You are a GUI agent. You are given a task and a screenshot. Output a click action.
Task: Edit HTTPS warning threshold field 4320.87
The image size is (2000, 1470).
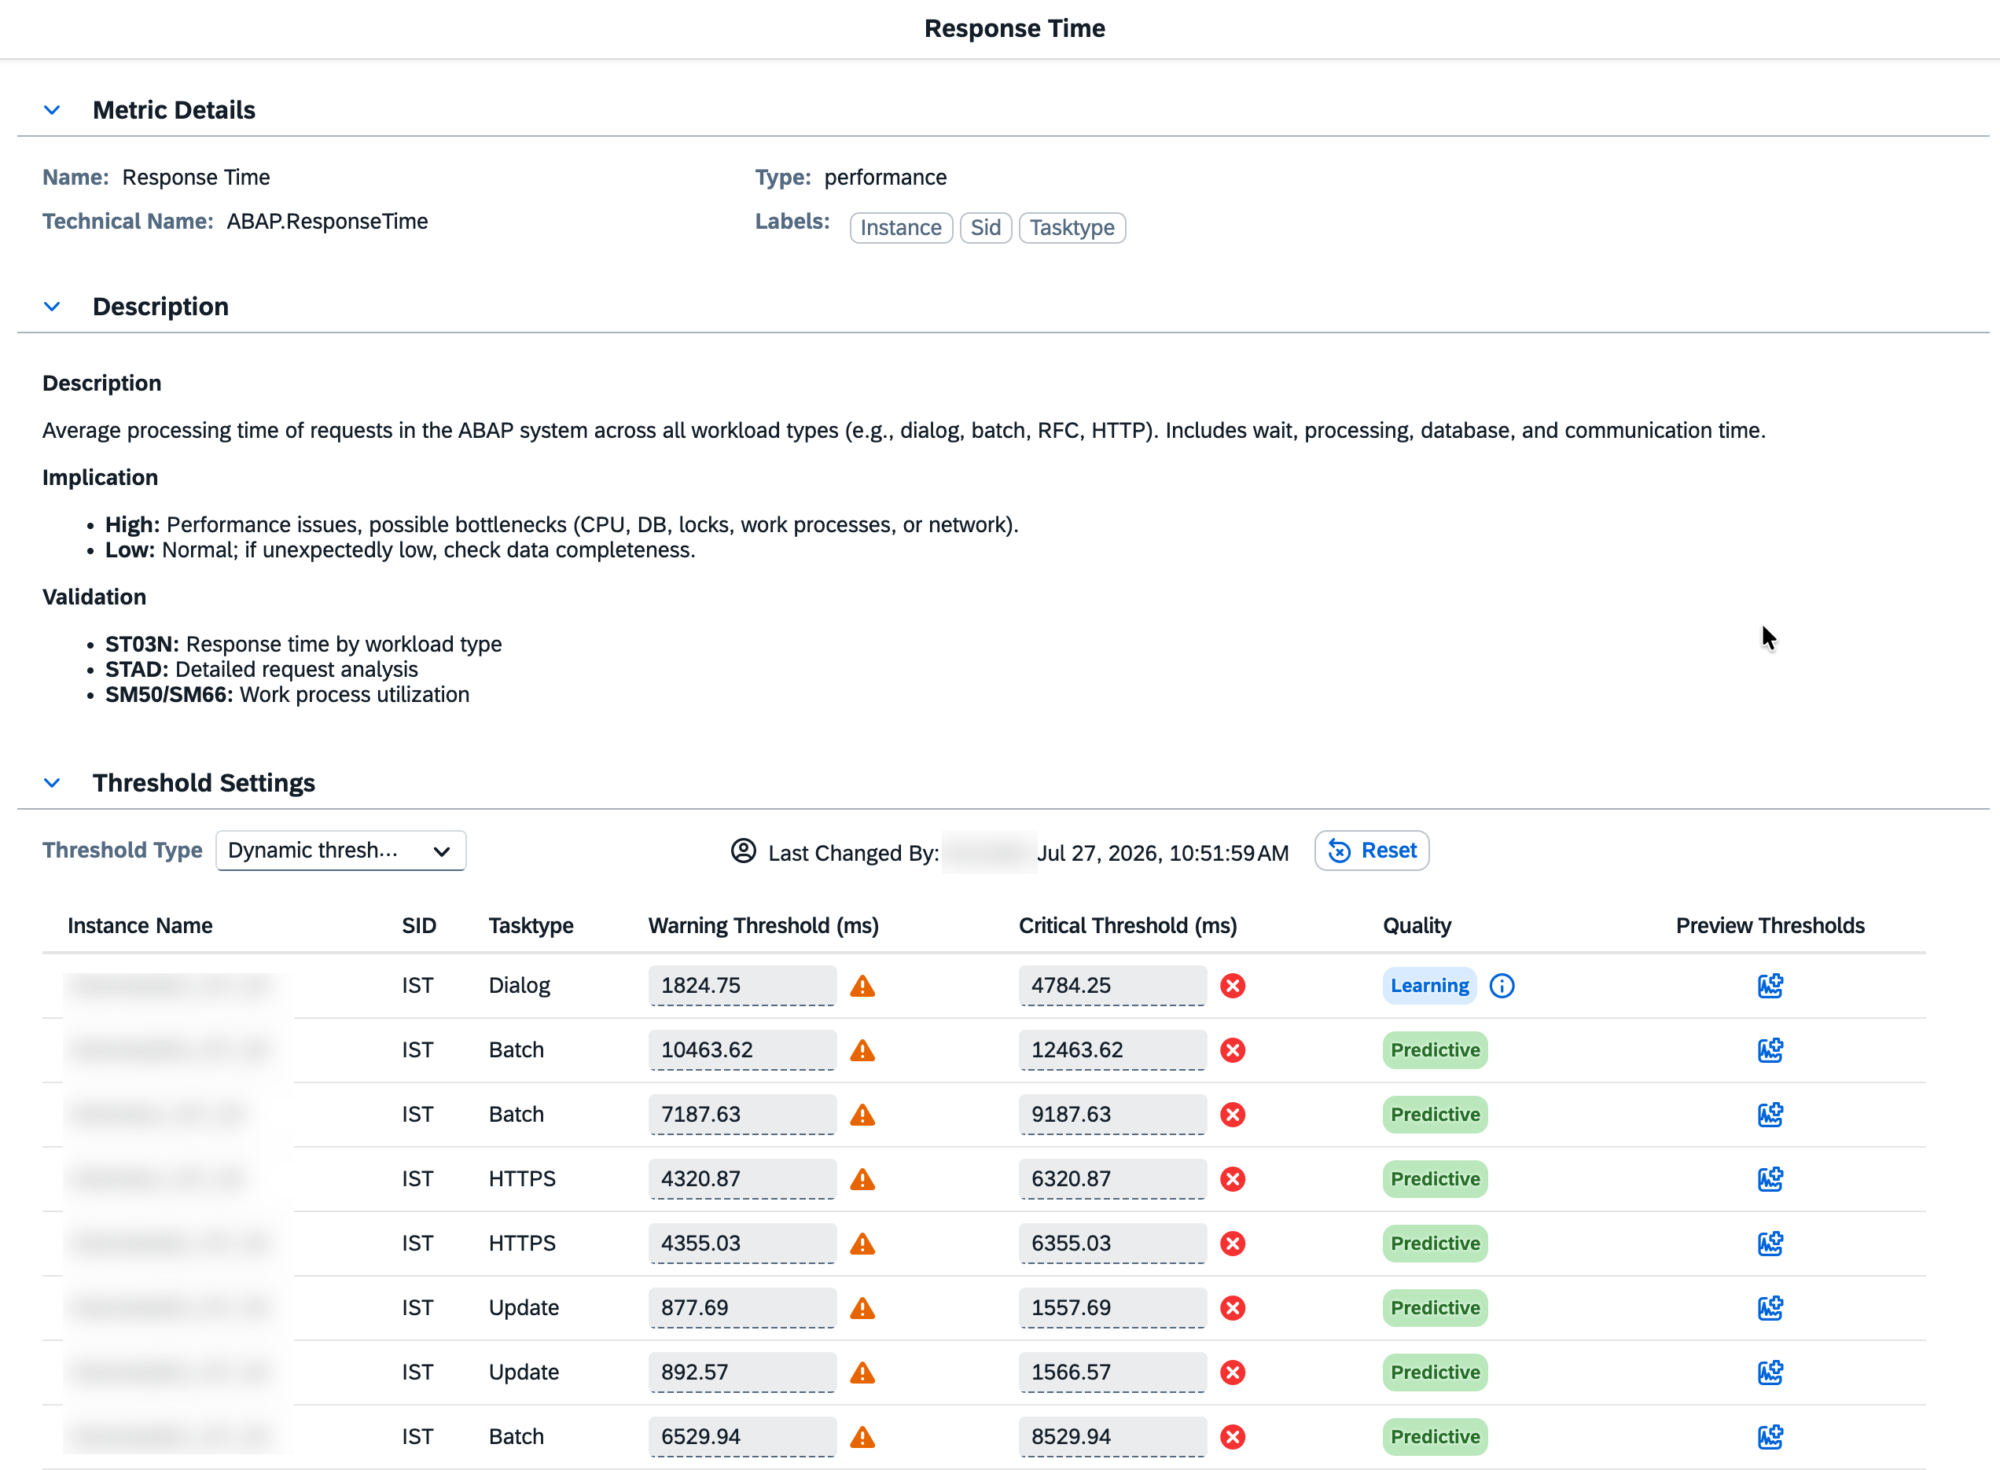point(742,1179)
